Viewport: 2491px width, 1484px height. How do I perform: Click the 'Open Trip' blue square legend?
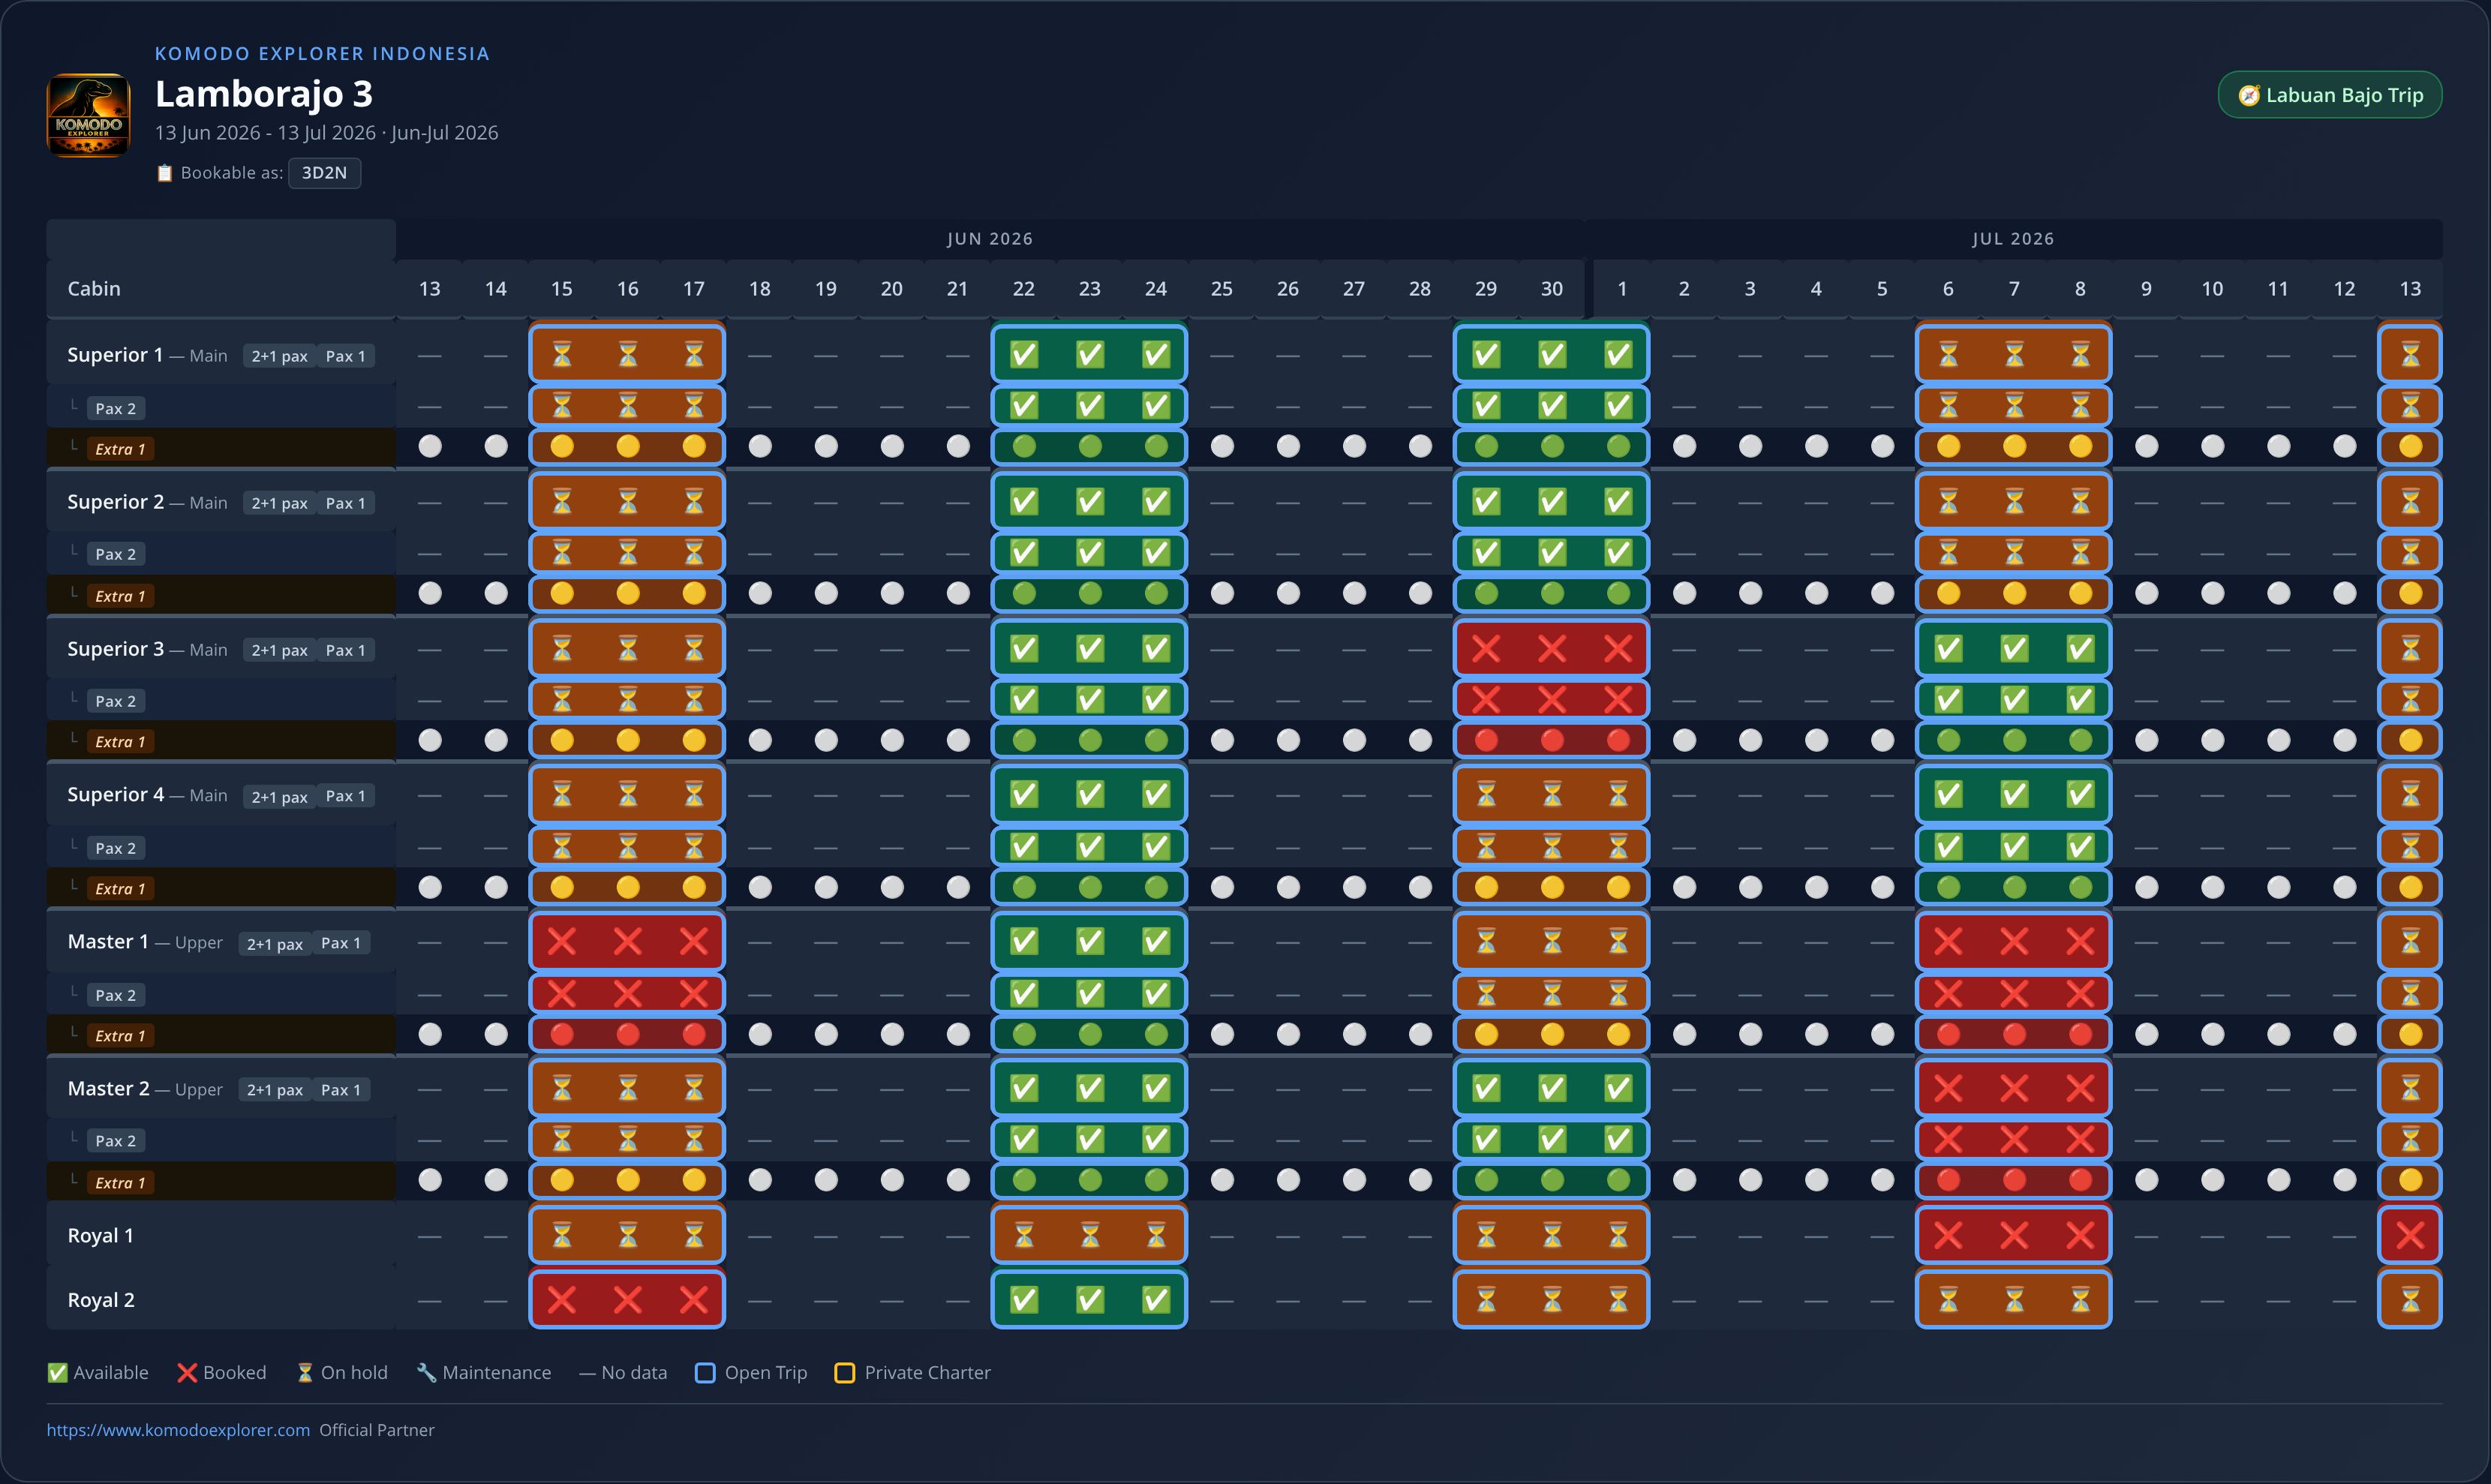point(751,1373)
